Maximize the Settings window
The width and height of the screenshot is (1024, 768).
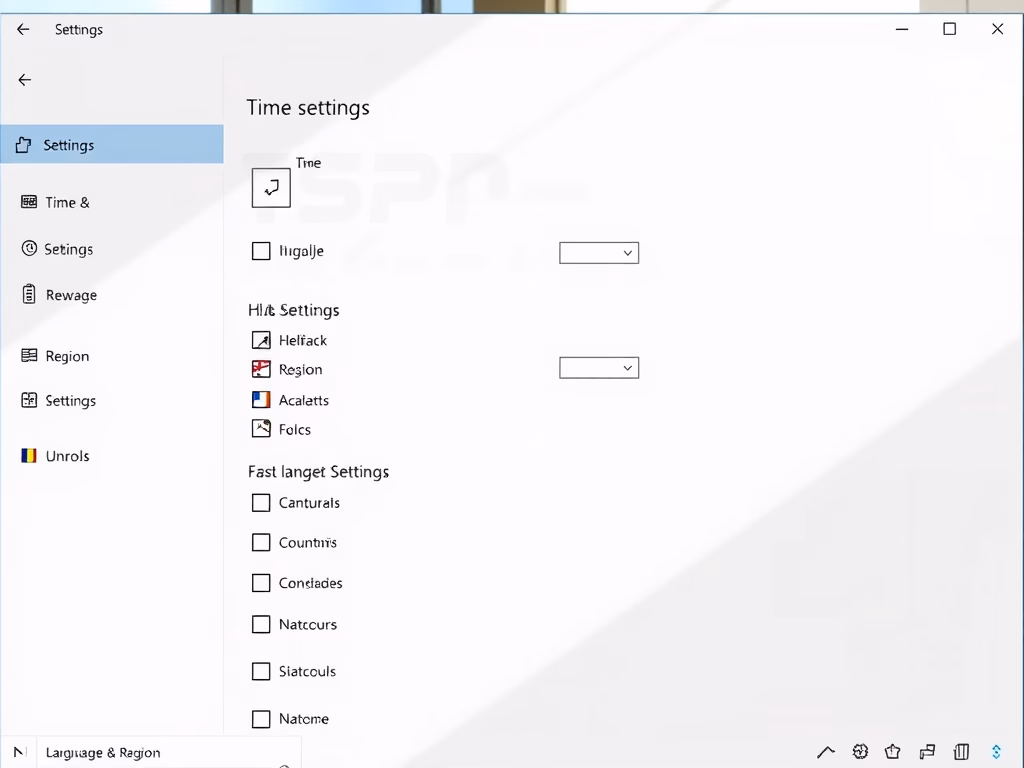click(x=950, y=29)
